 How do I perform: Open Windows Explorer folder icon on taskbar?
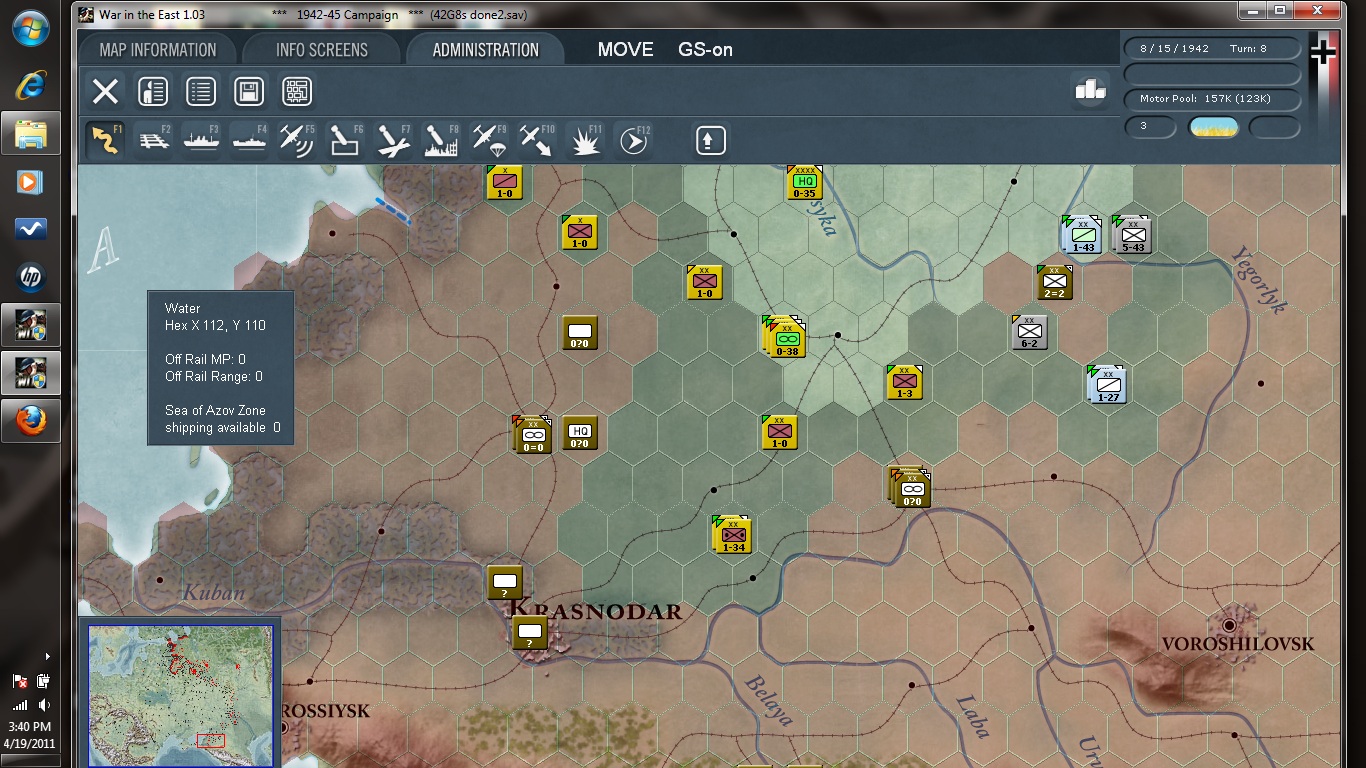(30, 133)
